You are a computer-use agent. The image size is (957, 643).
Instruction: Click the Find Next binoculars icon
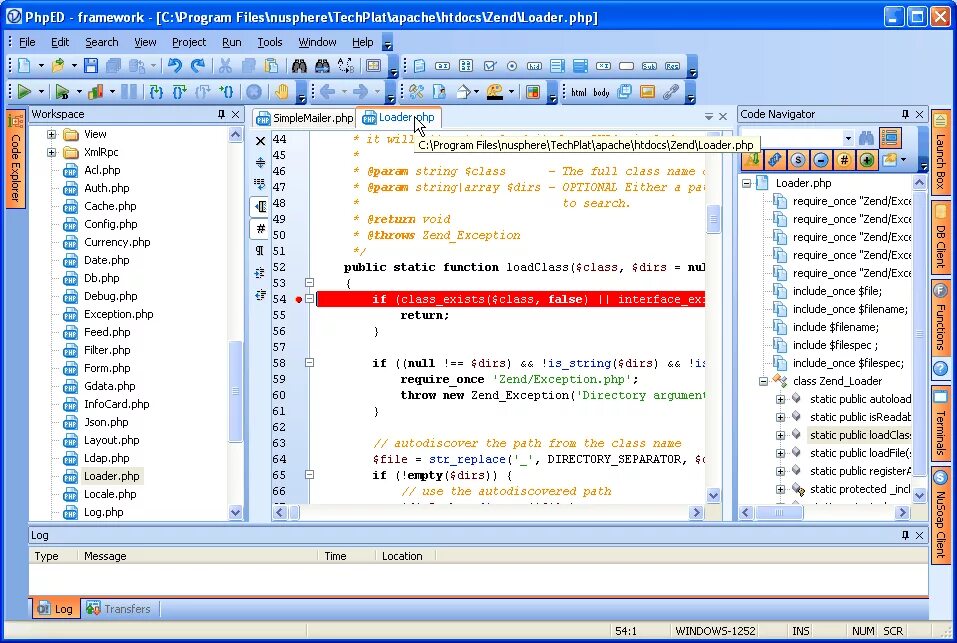click(x=322, y=66)
